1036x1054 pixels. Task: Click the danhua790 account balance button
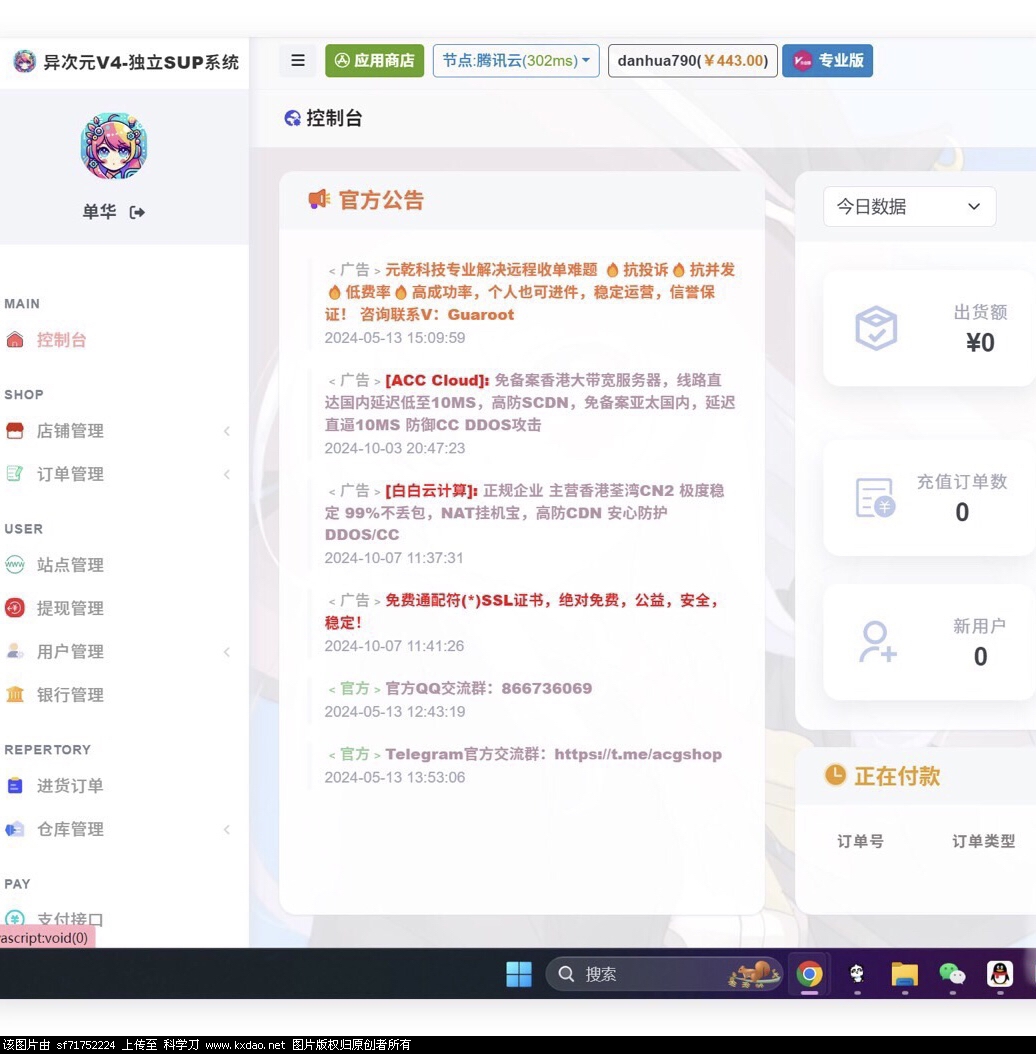pyautogui.click(x=692, y=61)
